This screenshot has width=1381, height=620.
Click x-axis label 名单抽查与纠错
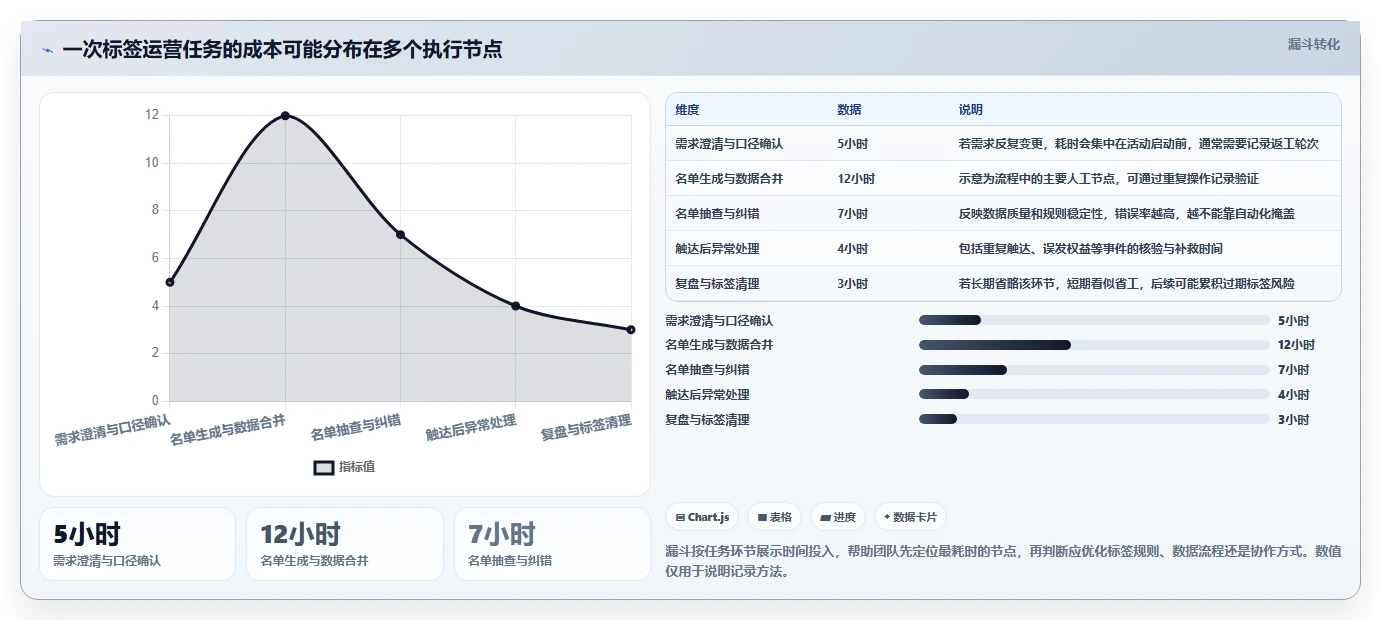click(x=356, y=428)
